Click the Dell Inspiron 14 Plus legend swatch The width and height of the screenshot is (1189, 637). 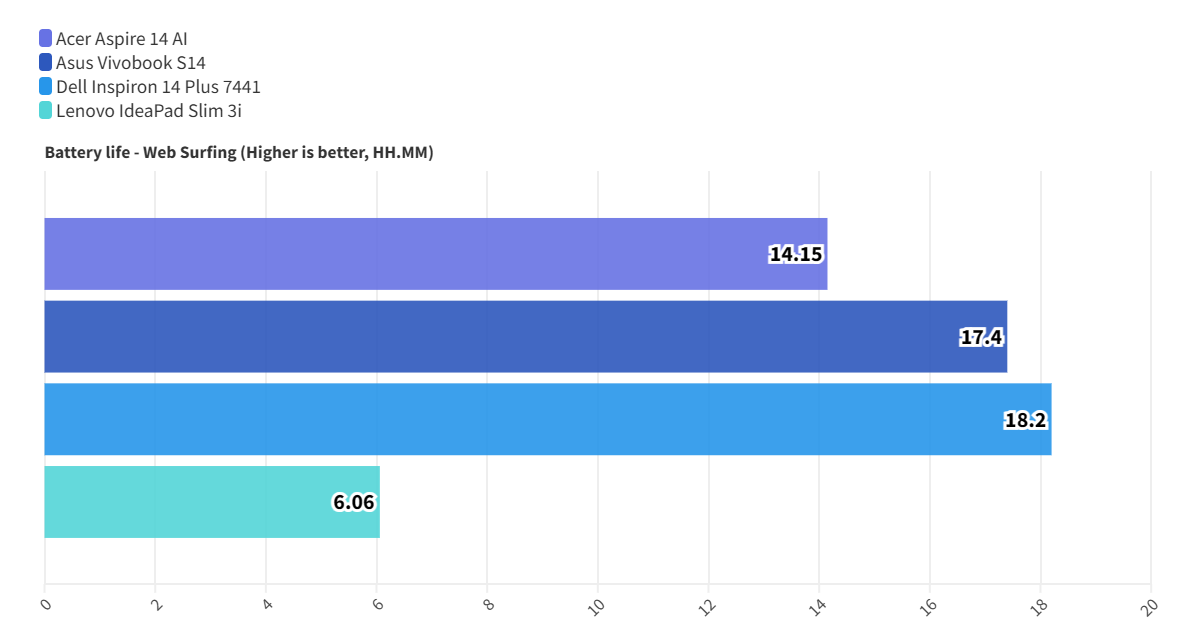coord(46,87)
